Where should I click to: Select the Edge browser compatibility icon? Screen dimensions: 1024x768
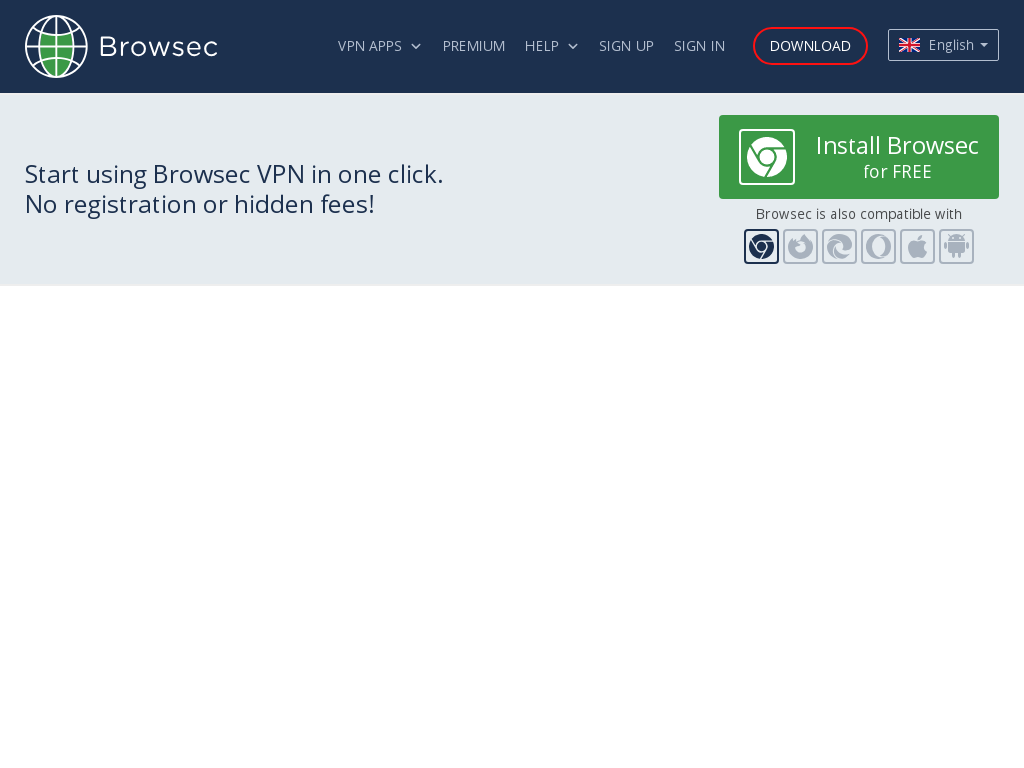[839, 246]
